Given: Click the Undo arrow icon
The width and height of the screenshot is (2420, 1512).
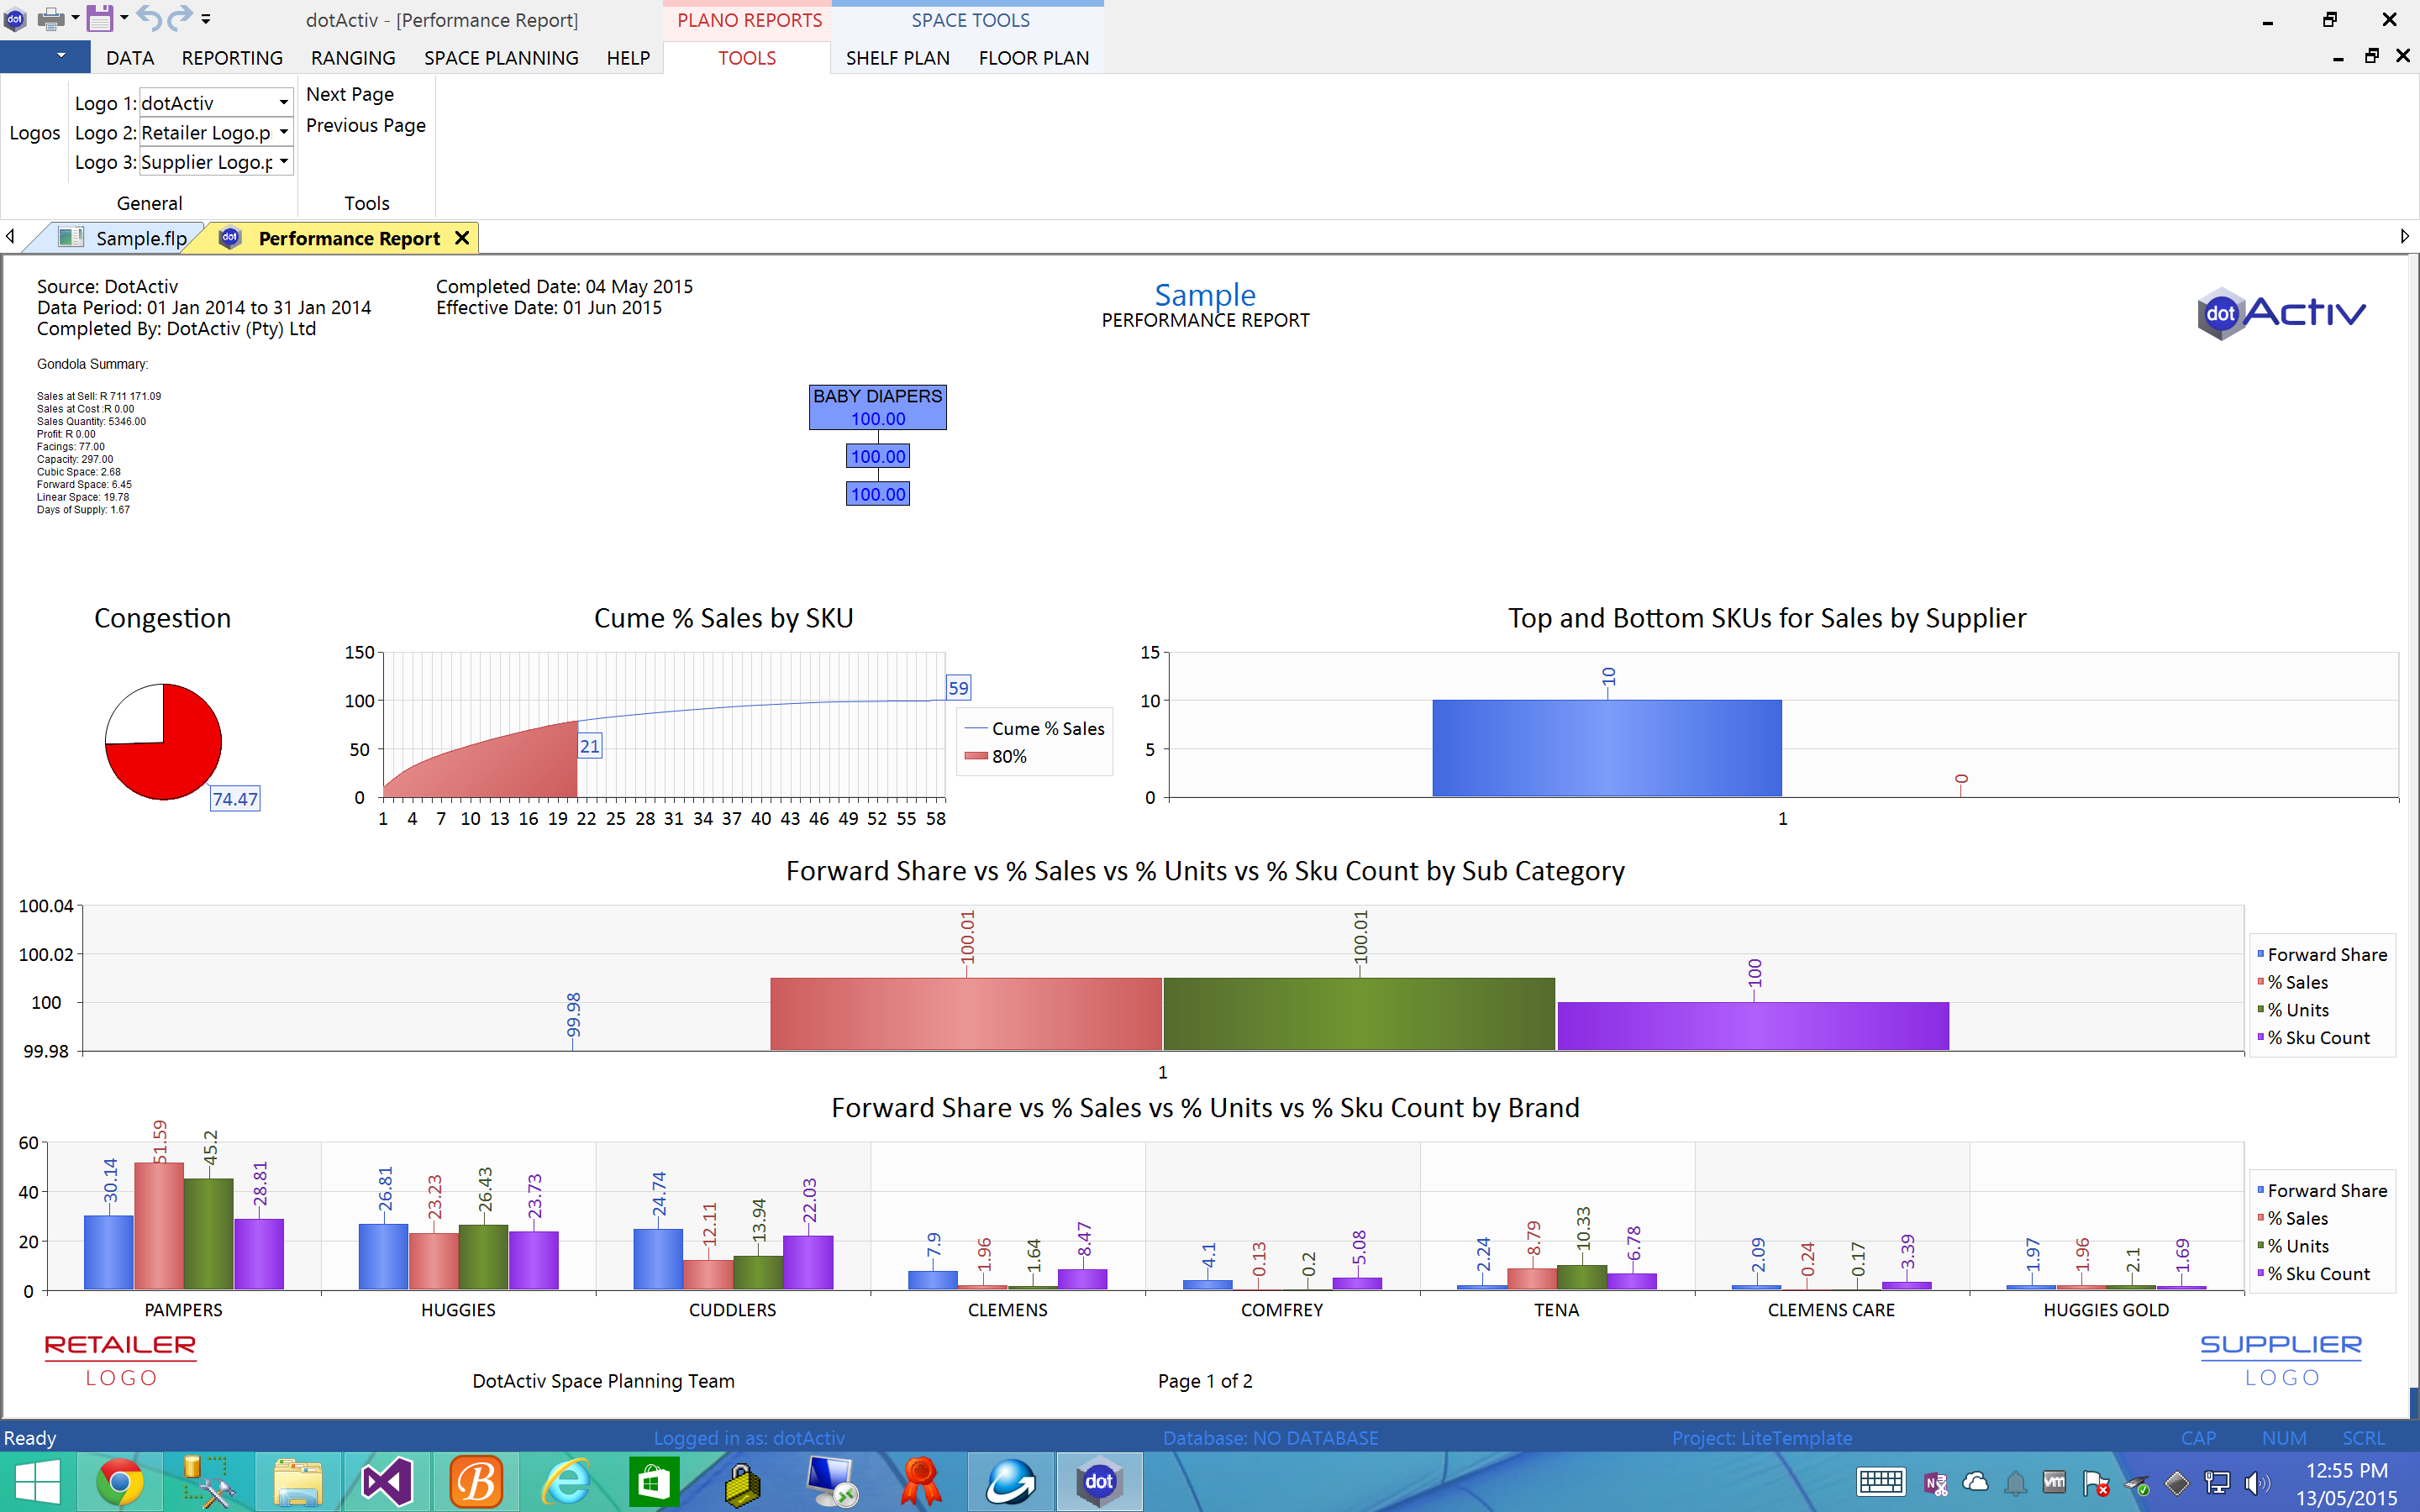Looking at the screenshot, I should point(148,18).
